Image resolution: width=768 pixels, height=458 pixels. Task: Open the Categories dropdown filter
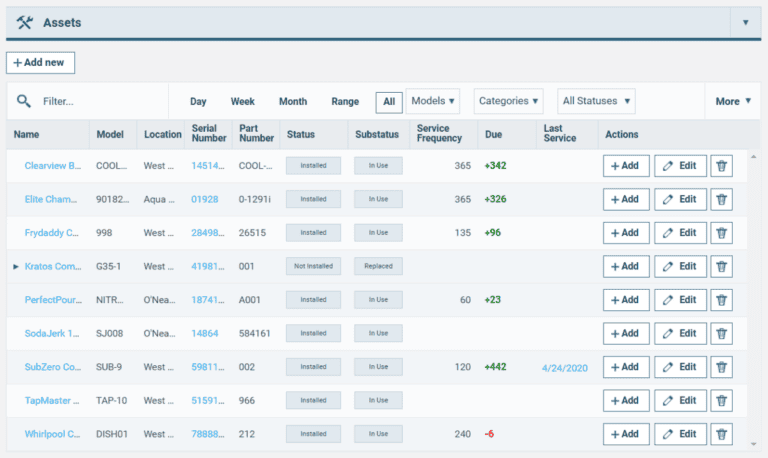click(508, 101)
